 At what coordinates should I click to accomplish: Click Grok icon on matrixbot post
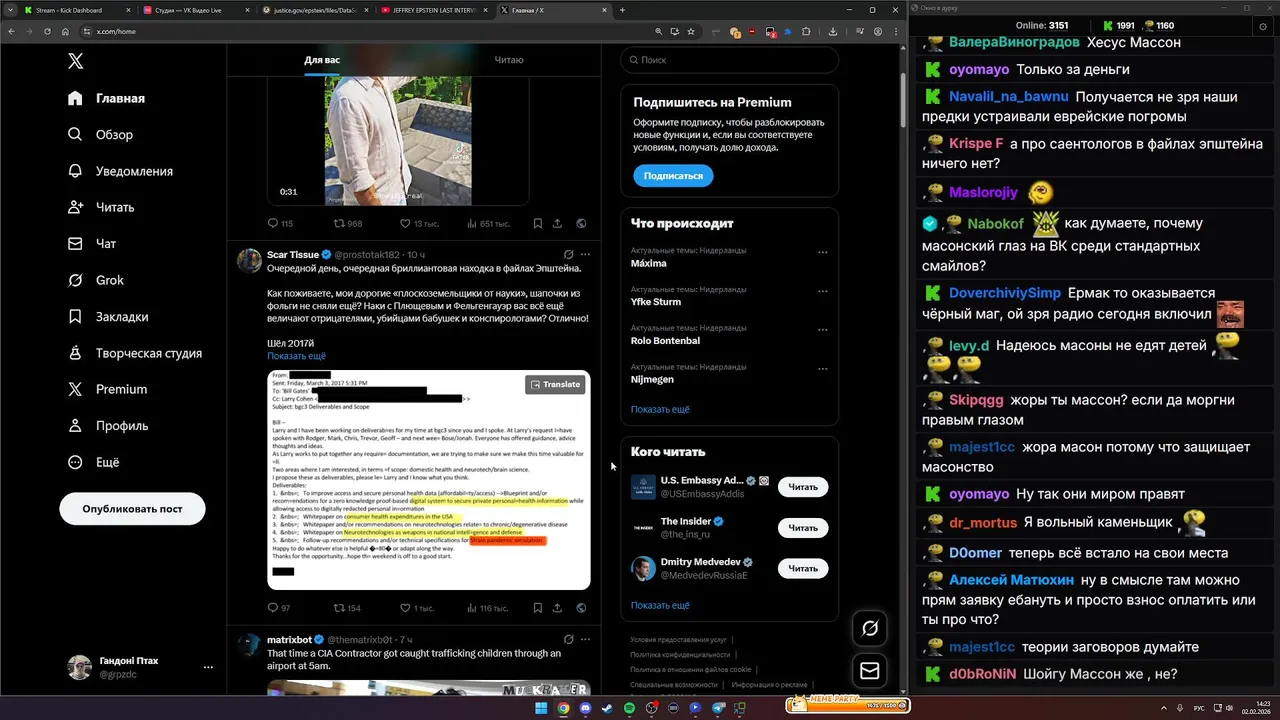click(x=568, y=639)
